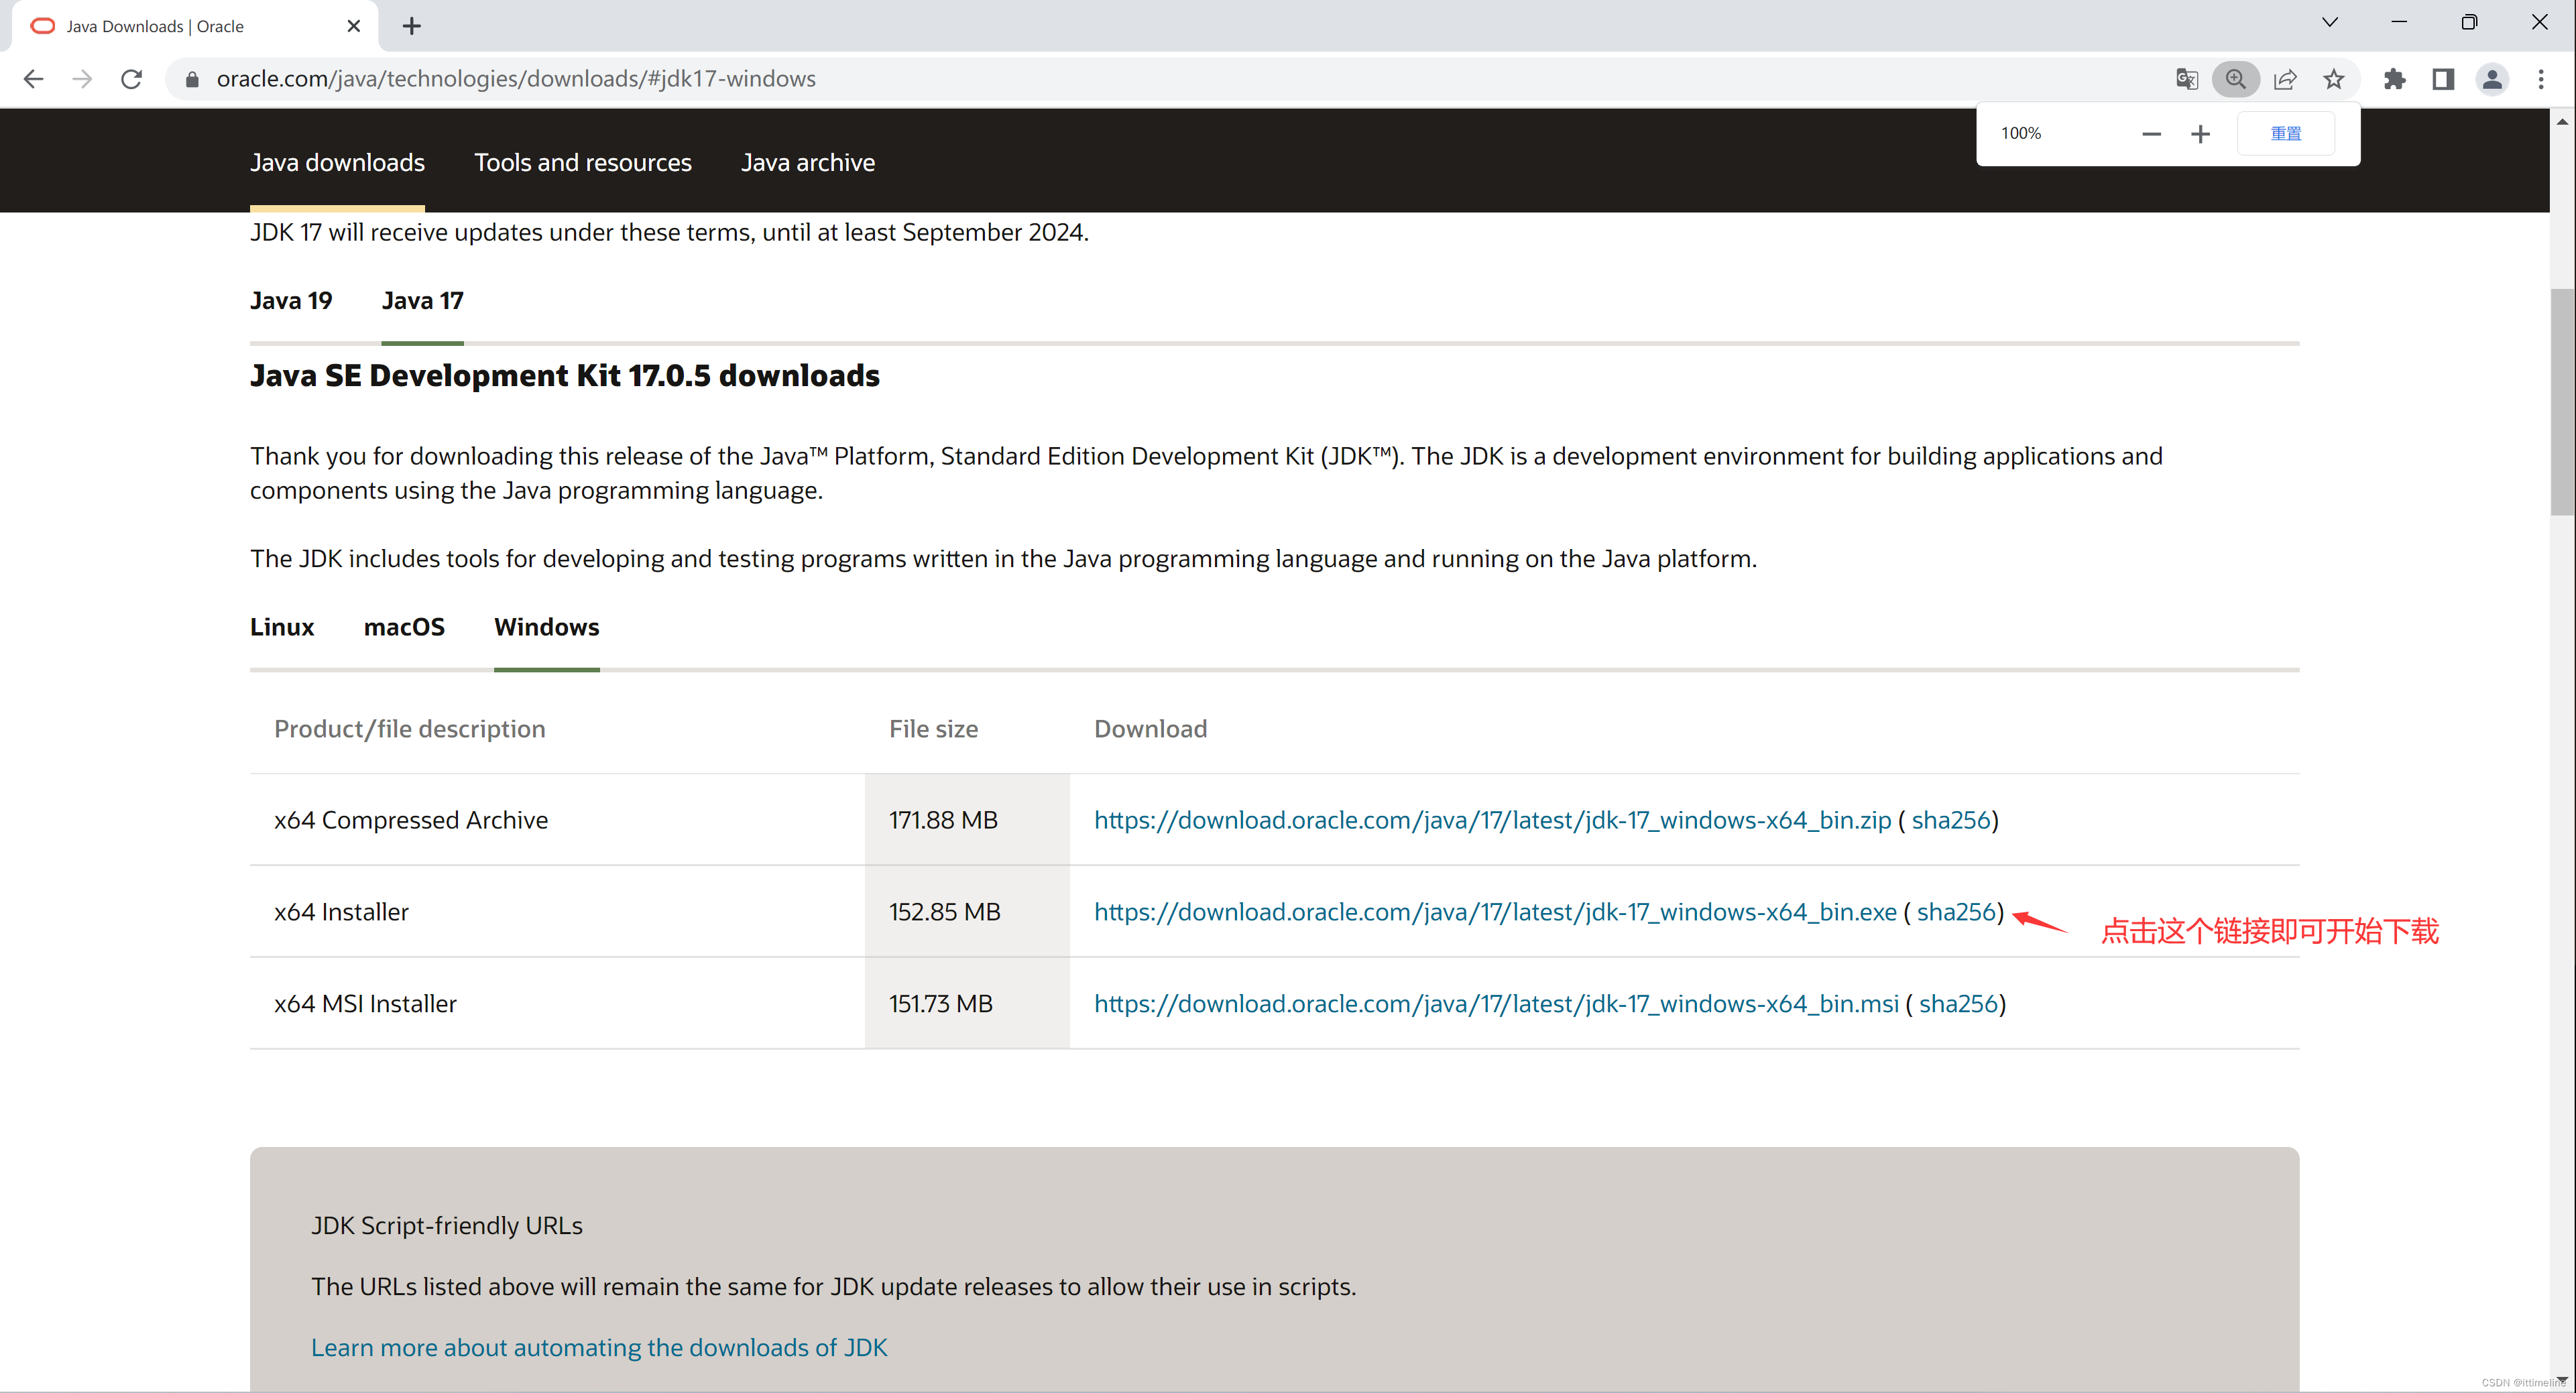The image size is (2576, 1393).
Task: Click the 重置 zoom reset button
Action: [x=2286, y=134]
